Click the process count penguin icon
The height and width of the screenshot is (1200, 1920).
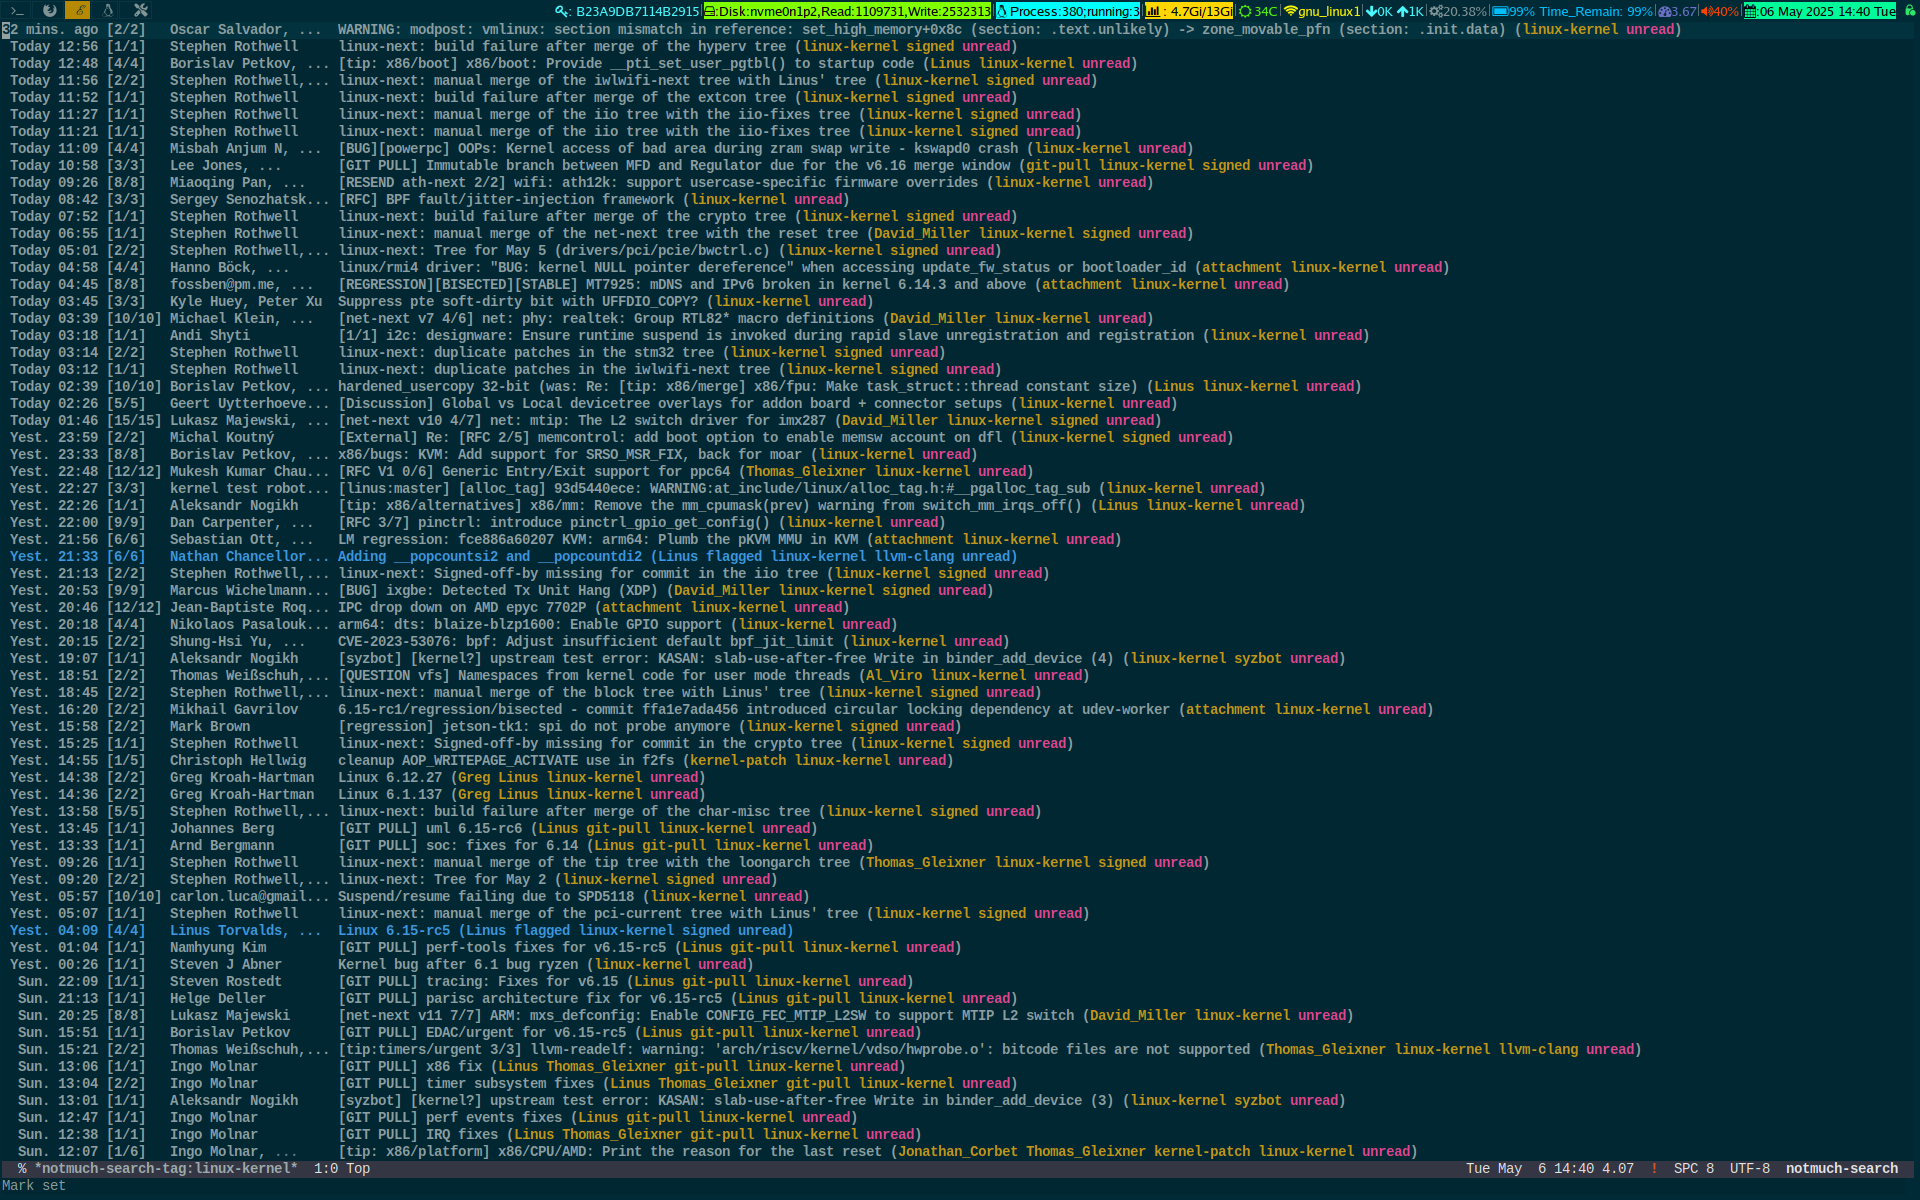1003,12
